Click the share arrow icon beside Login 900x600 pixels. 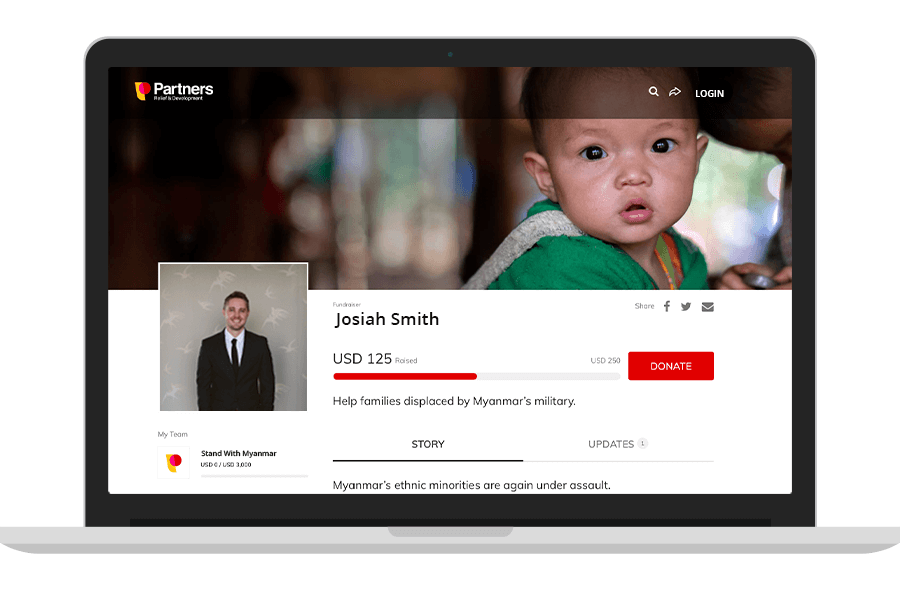click(x=675, y=92)
